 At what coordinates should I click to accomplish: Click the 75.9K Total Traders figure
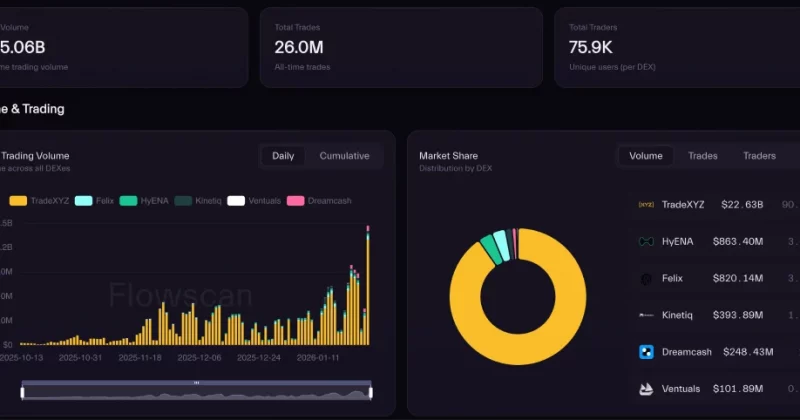590,47
